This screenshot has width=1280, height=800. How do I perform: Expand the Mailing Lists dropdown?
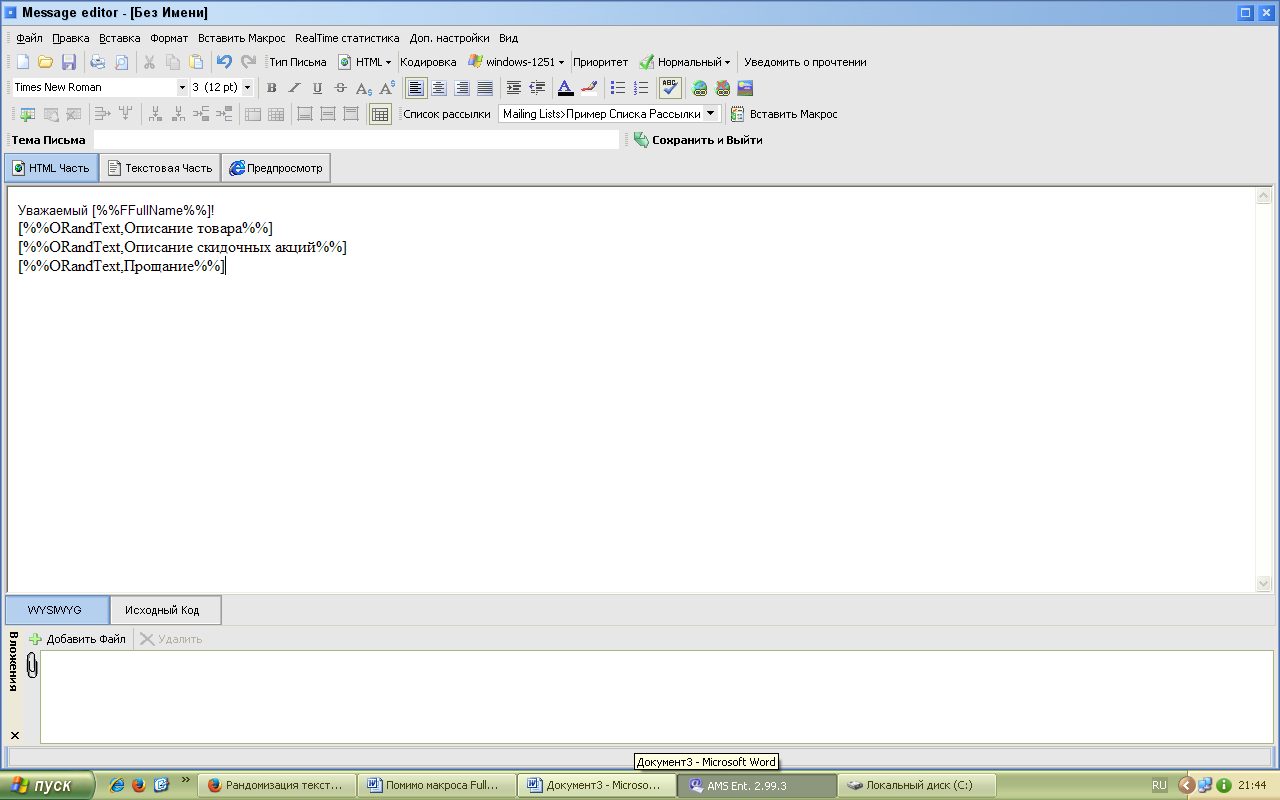coord(711,114)
